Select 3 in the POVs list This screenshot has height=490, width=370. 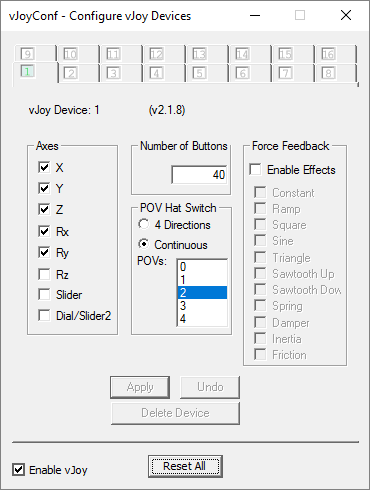tap(202, 305)
